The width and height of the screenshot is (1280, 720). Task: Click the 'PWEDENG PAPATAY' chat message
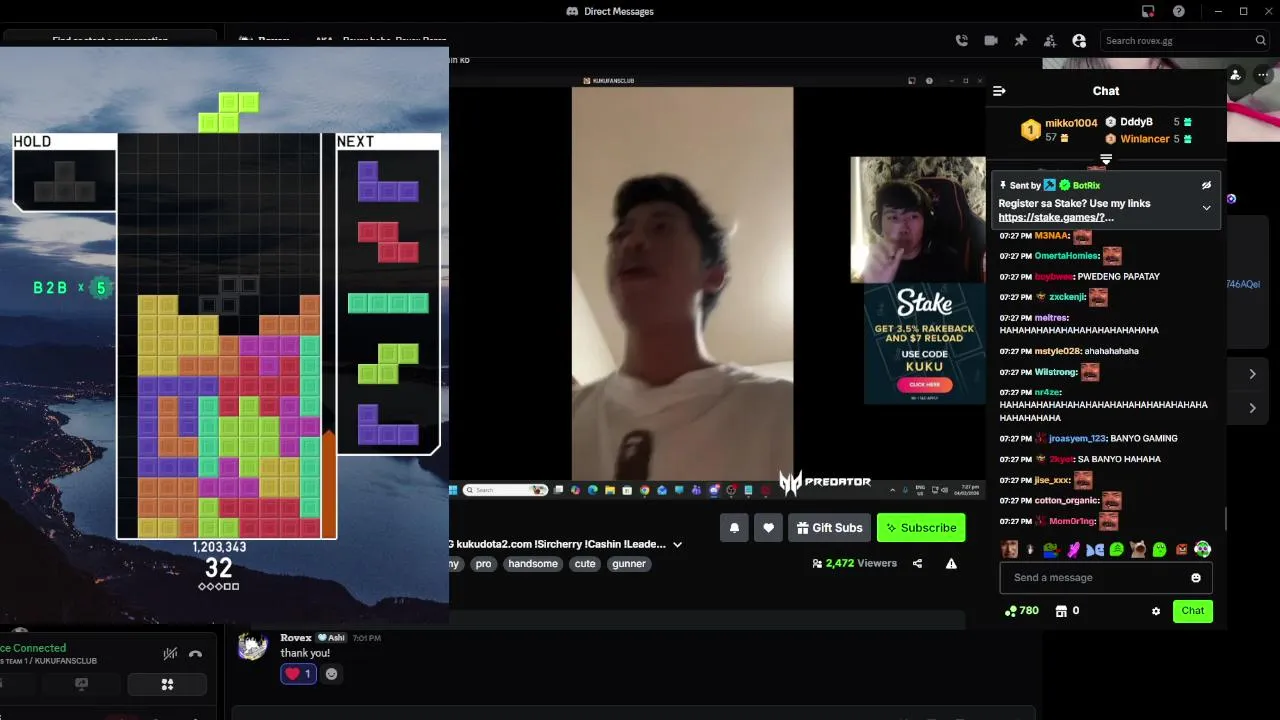[x=1119, y=277]
